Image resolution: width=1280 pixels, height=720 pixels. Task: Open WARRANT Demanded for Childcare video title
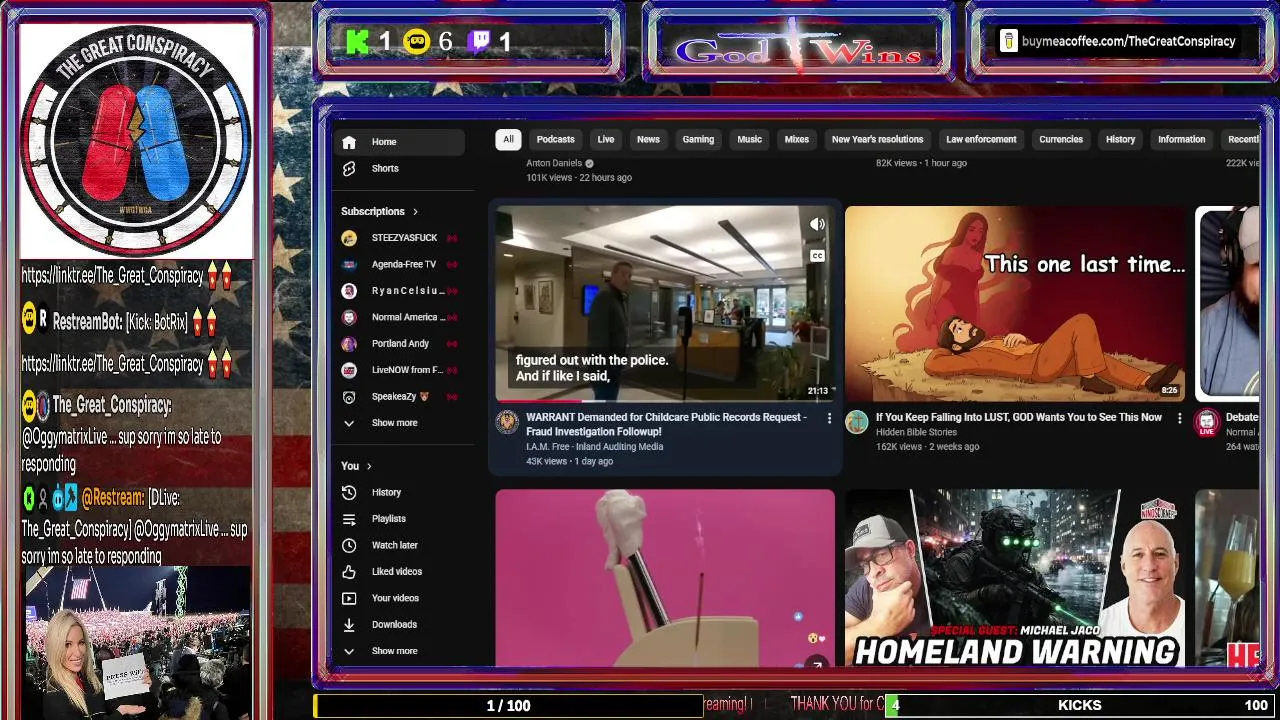click(666, 424)
